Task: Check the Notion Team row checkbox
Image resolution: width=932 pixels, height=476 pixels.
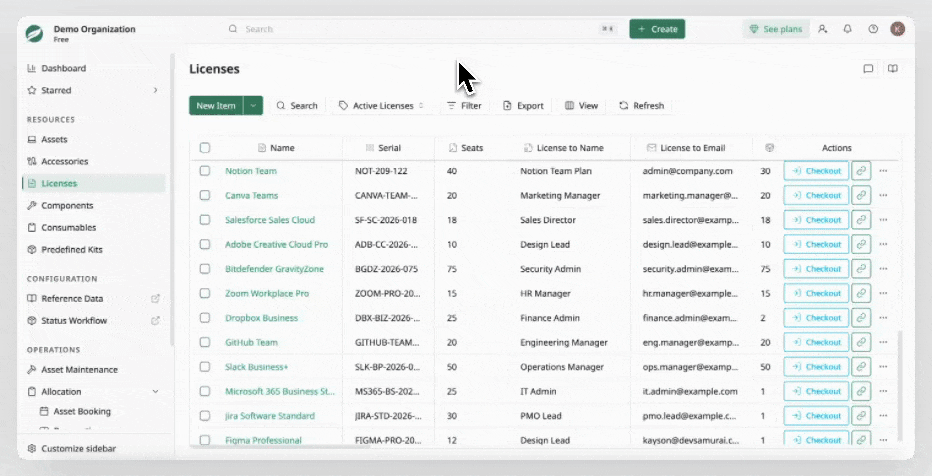Action: click(205, 171)
